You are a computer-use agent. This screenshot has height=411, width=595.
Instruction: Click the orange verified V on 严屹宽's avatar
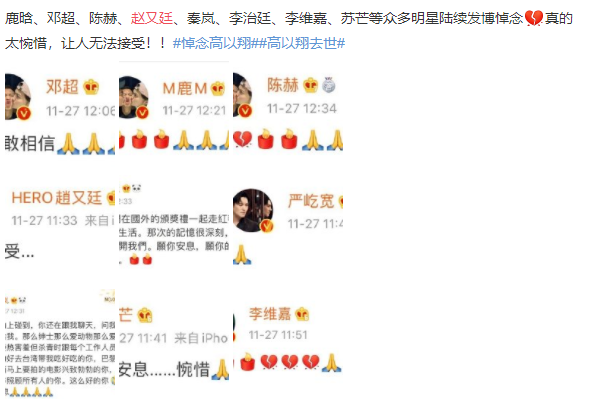(x=266, y=226)
